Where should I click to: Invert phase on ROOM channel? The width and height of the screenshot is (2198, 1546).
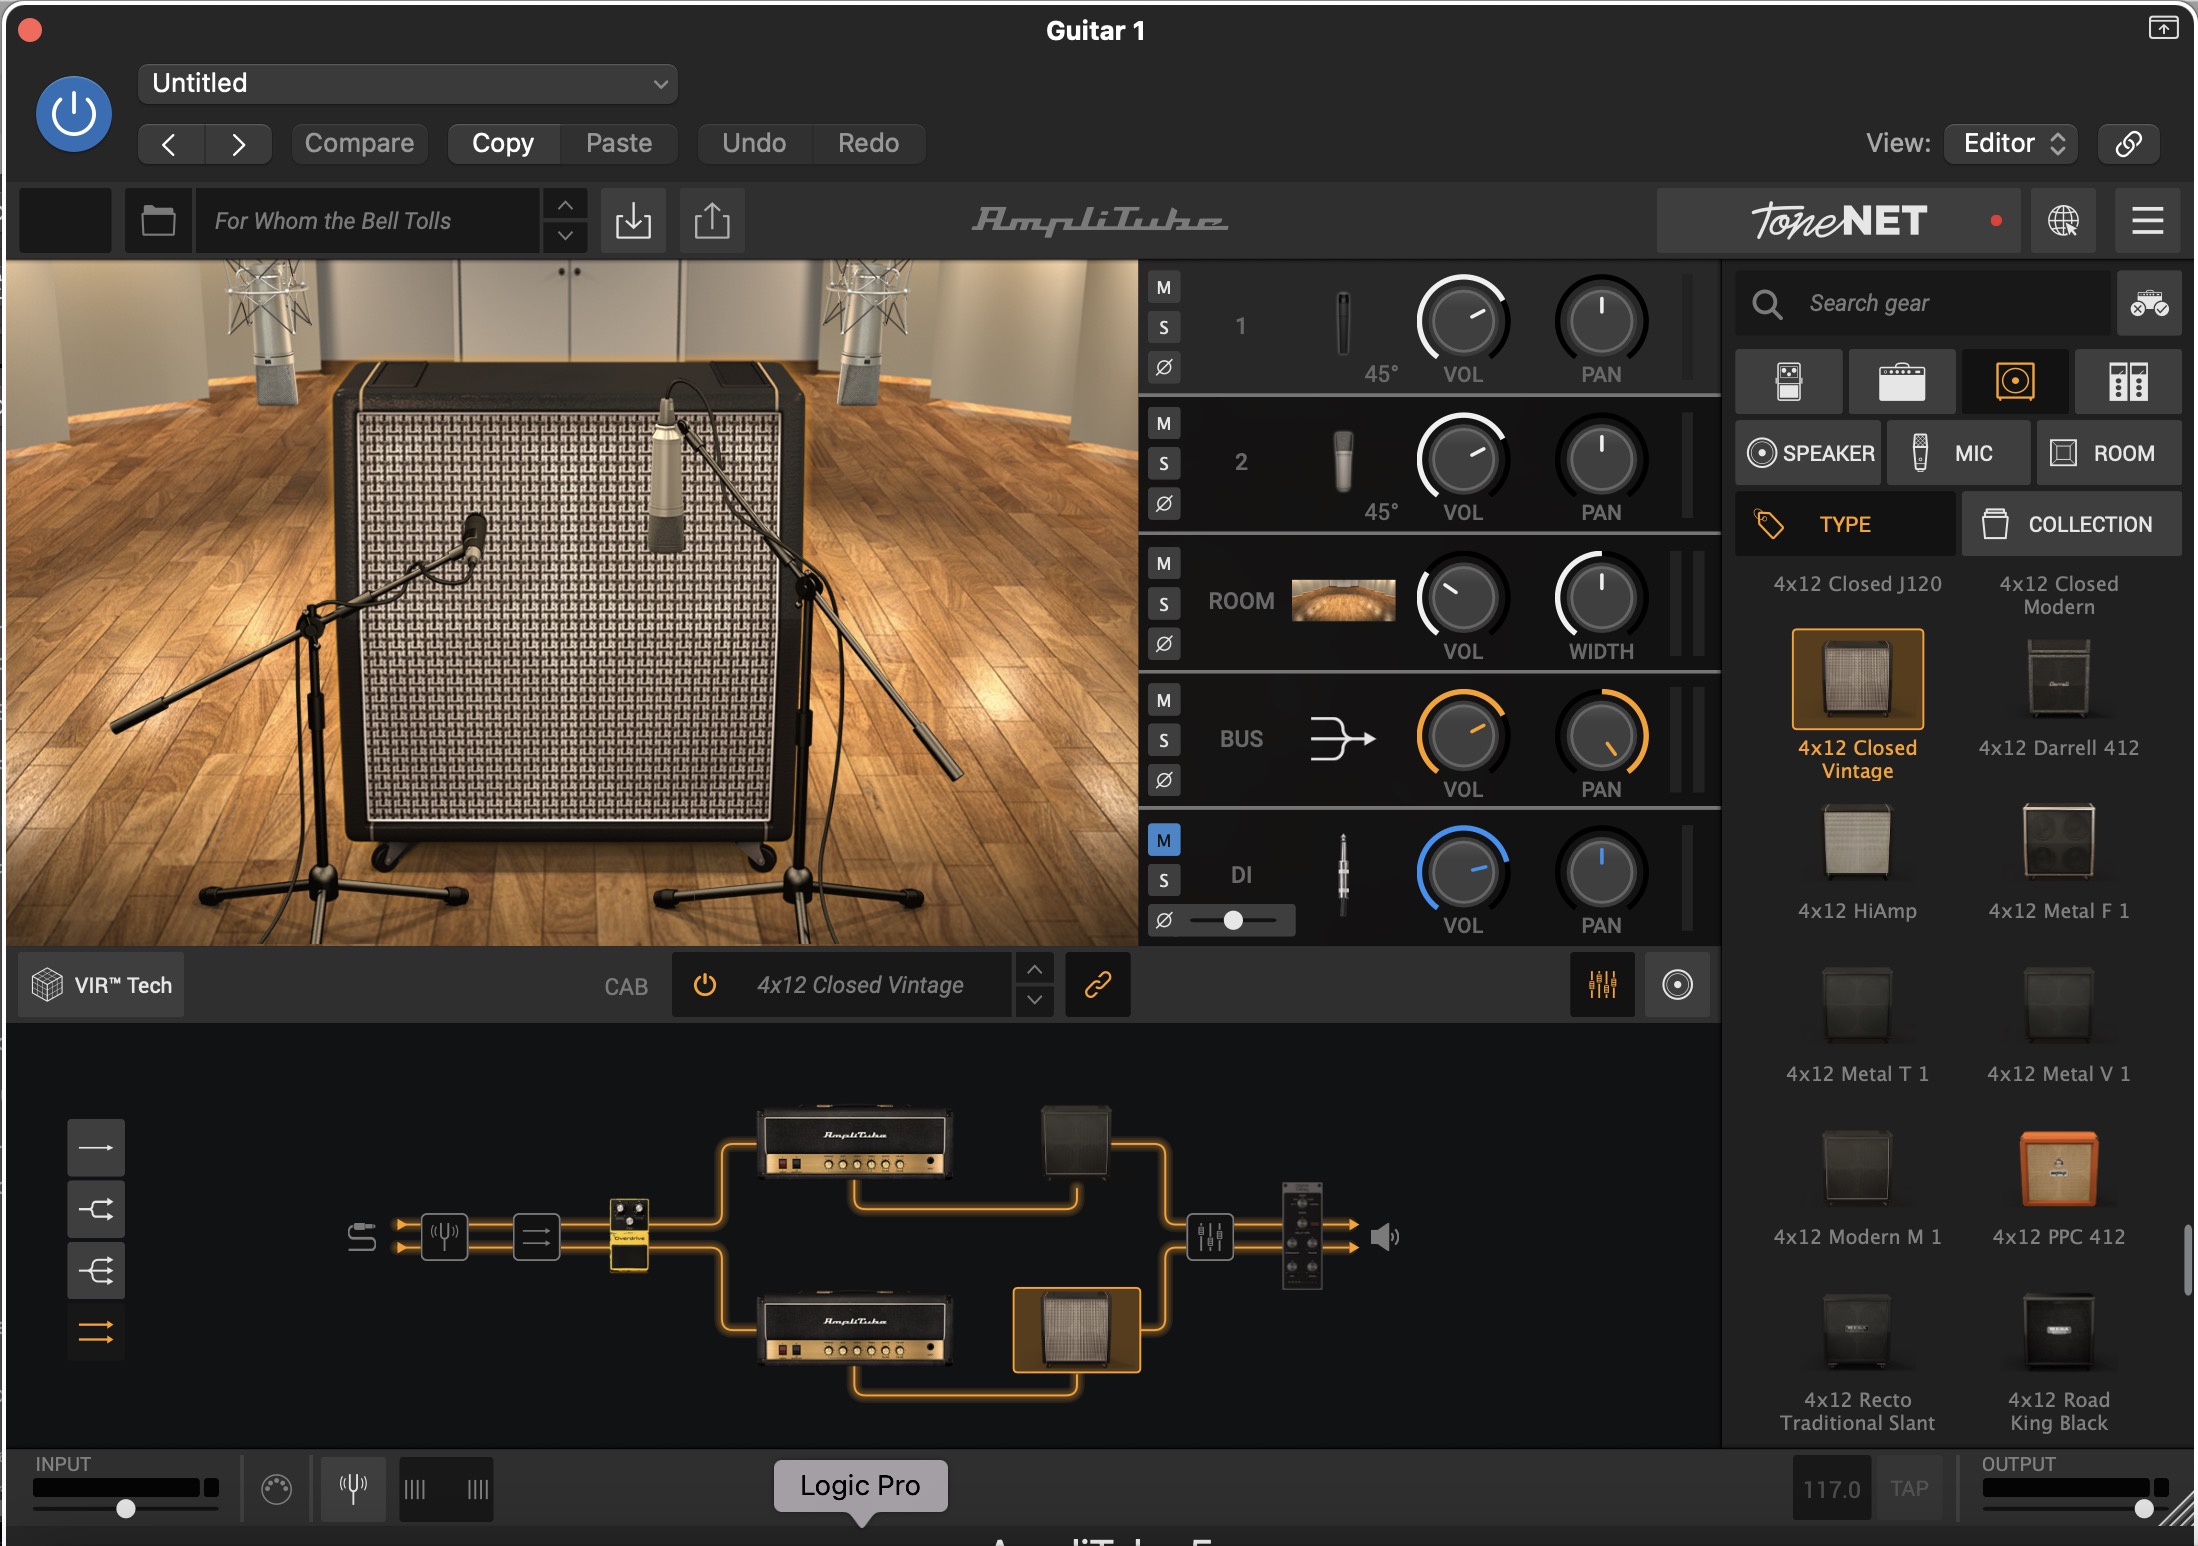point(1164,644)
